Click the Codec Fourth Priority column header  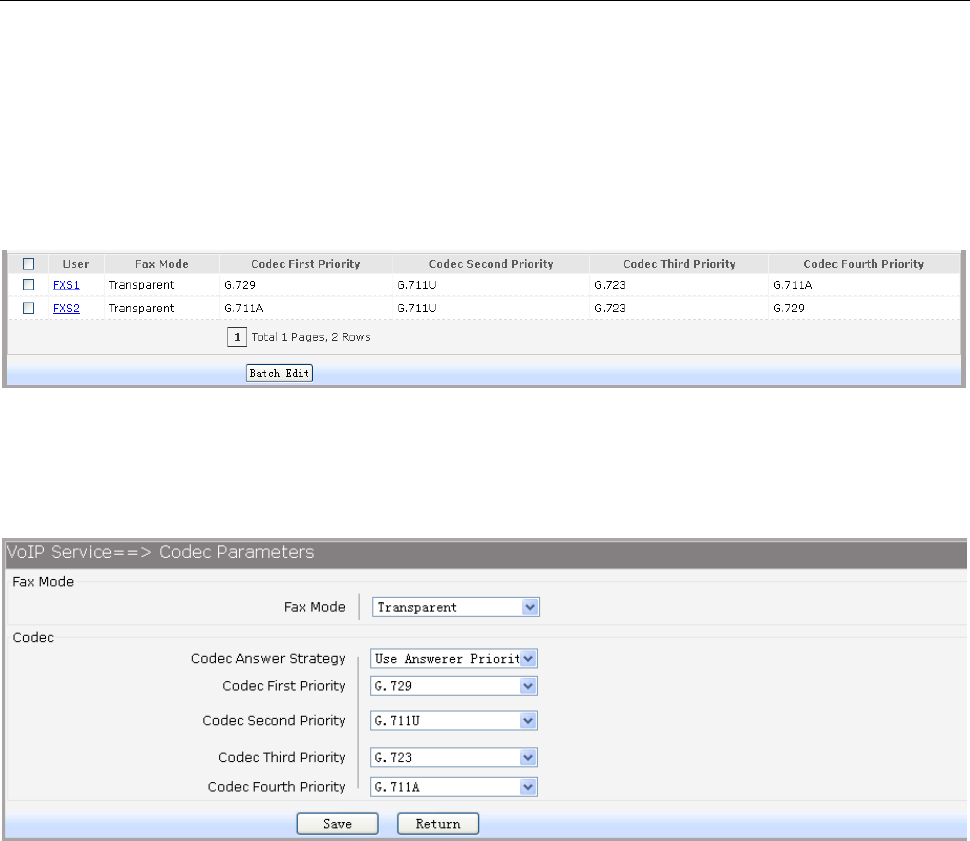click(864, 264)
